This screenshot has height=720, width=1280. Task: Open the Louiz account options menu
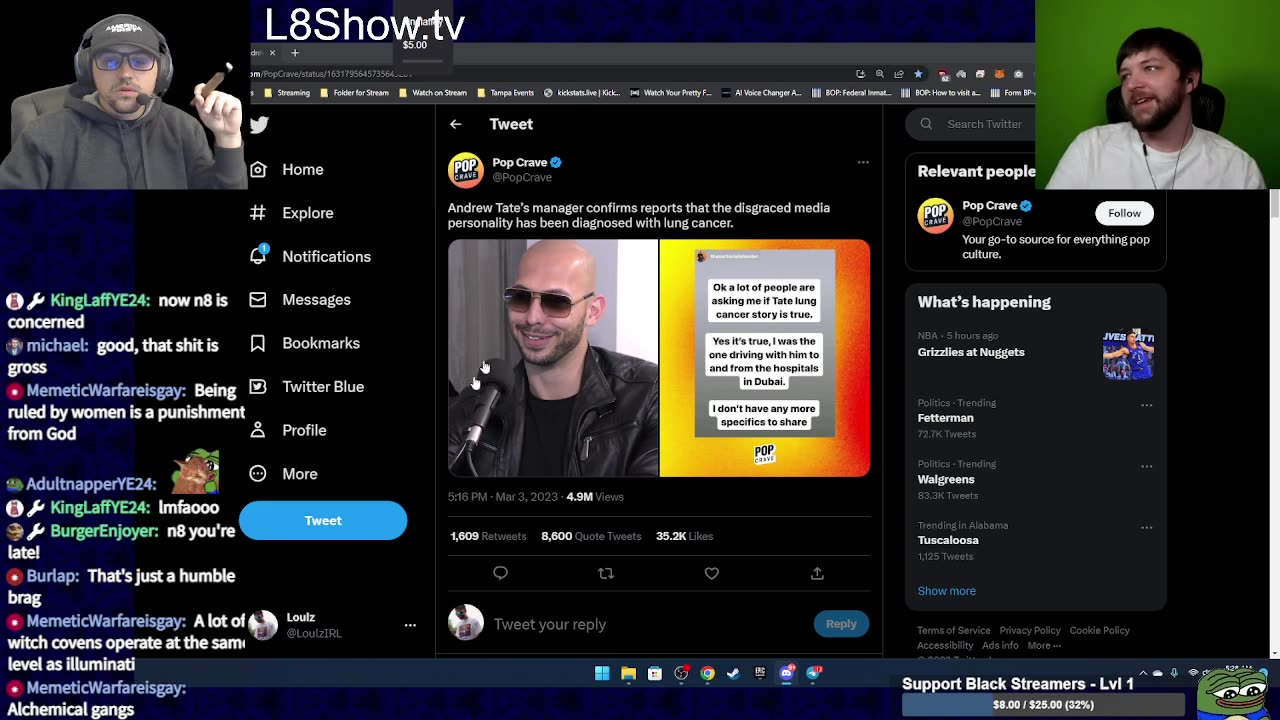tap(410, 625)
